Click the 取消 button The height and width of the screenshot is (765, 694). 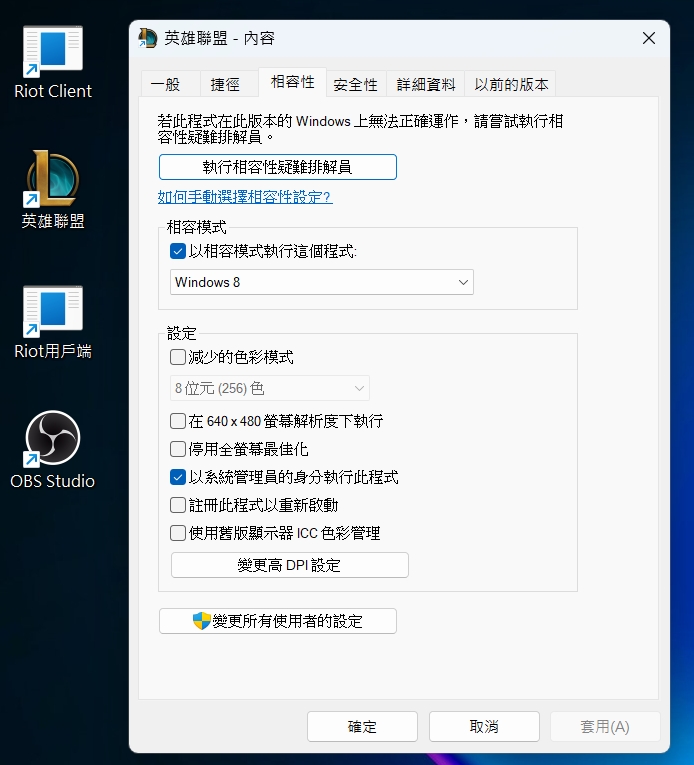pos(484,726)
